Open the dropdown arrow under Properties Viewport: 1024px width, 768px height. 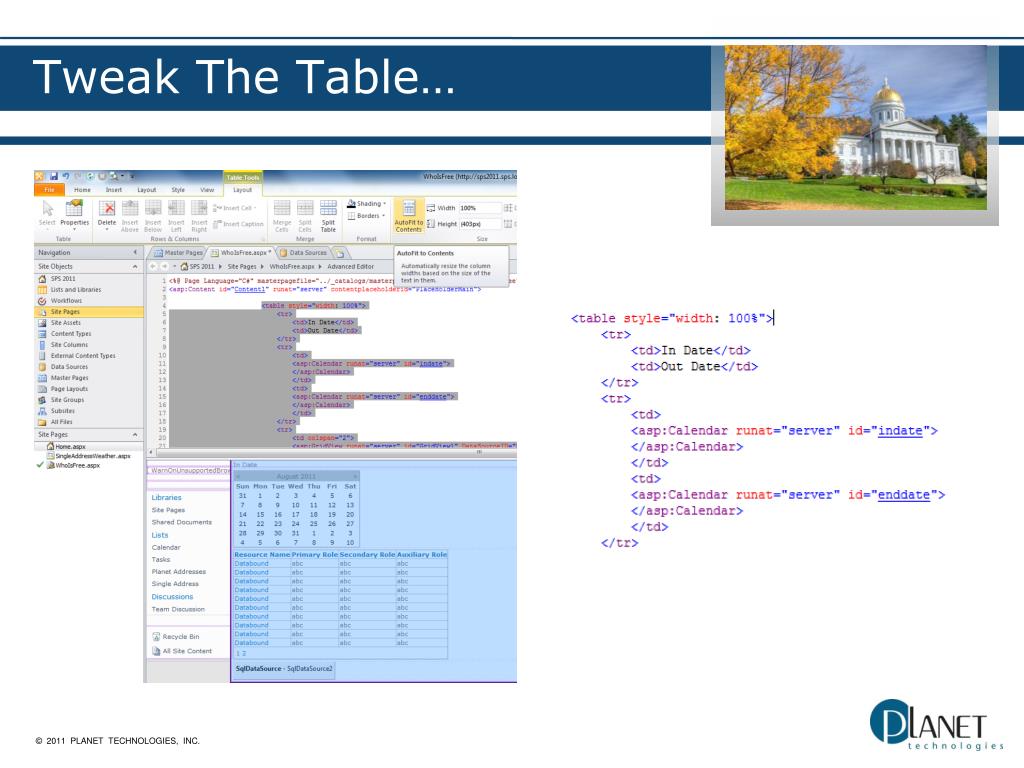coord(74,230)
